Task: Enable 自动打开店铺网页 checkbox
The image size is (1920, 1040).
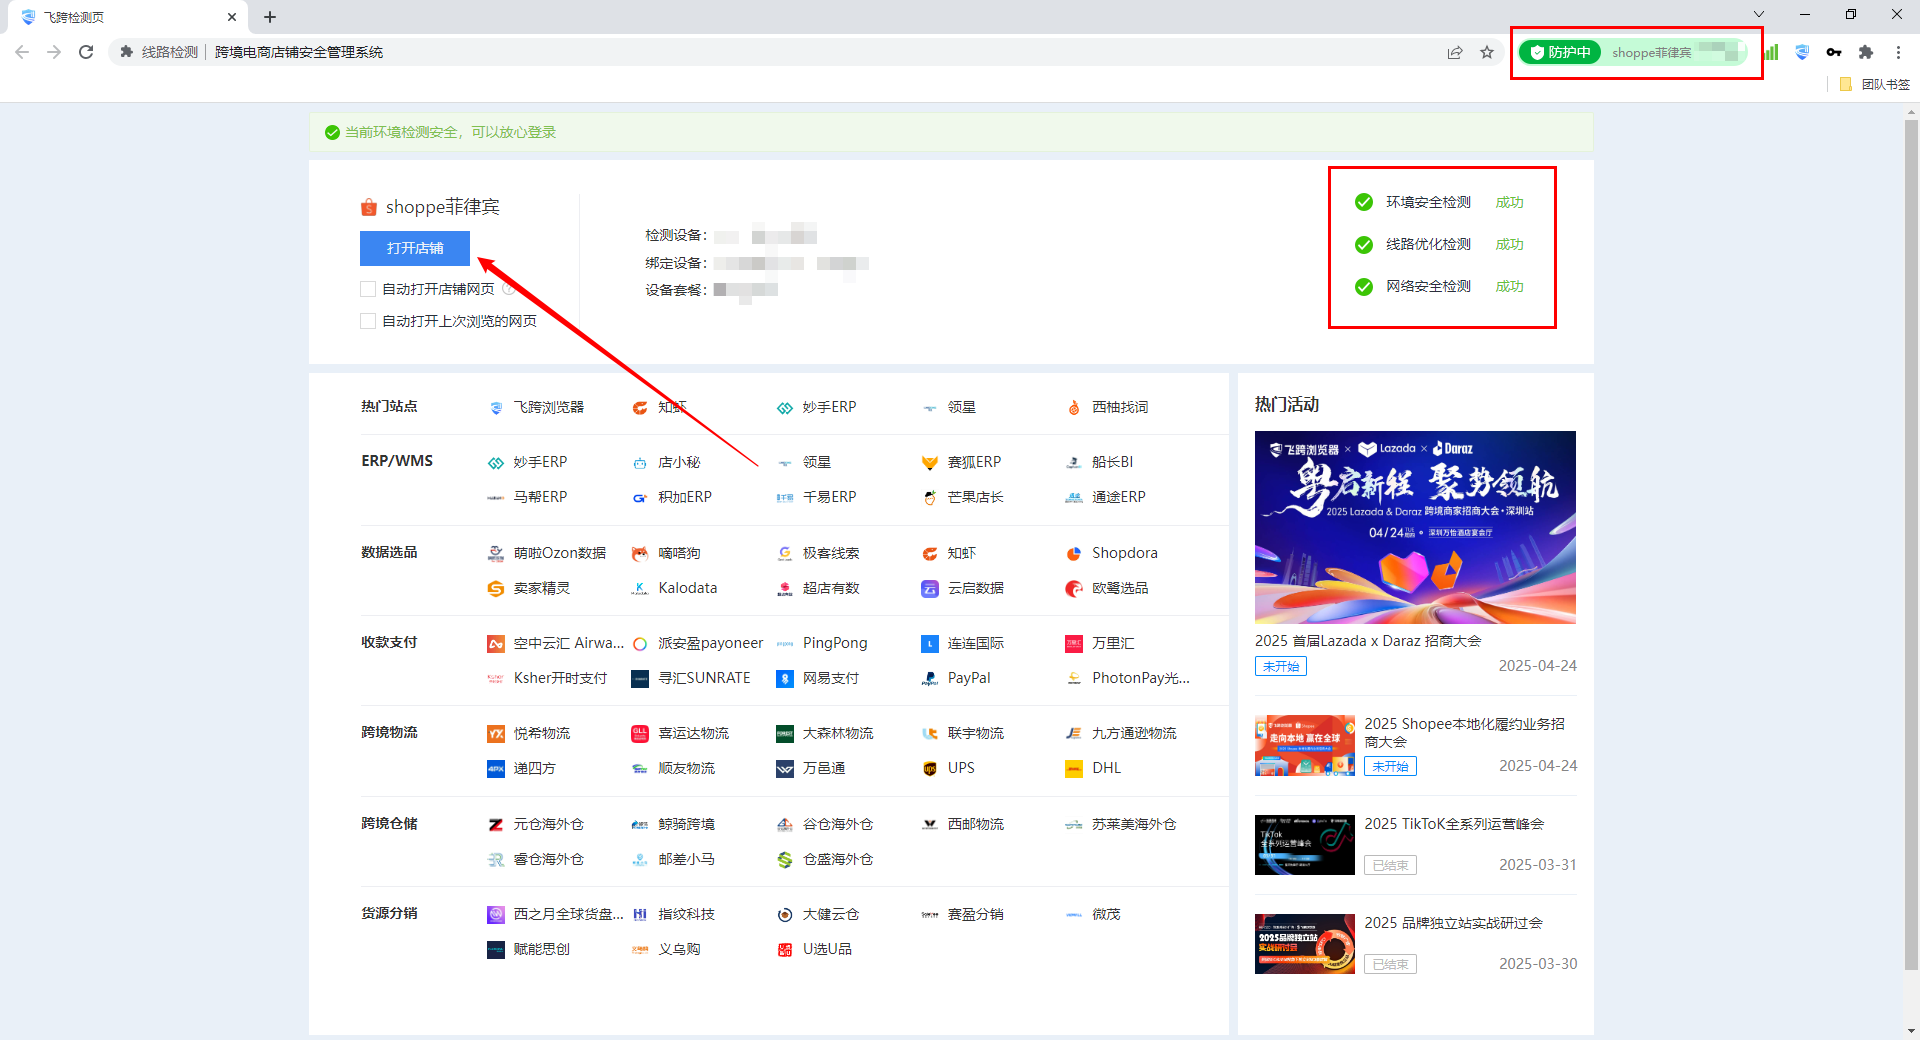Action: coord(368,289)
